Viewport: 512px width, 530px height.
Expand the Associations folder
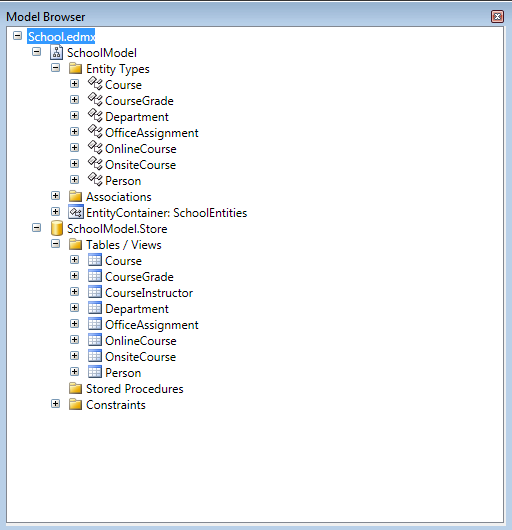coord(55,196)
